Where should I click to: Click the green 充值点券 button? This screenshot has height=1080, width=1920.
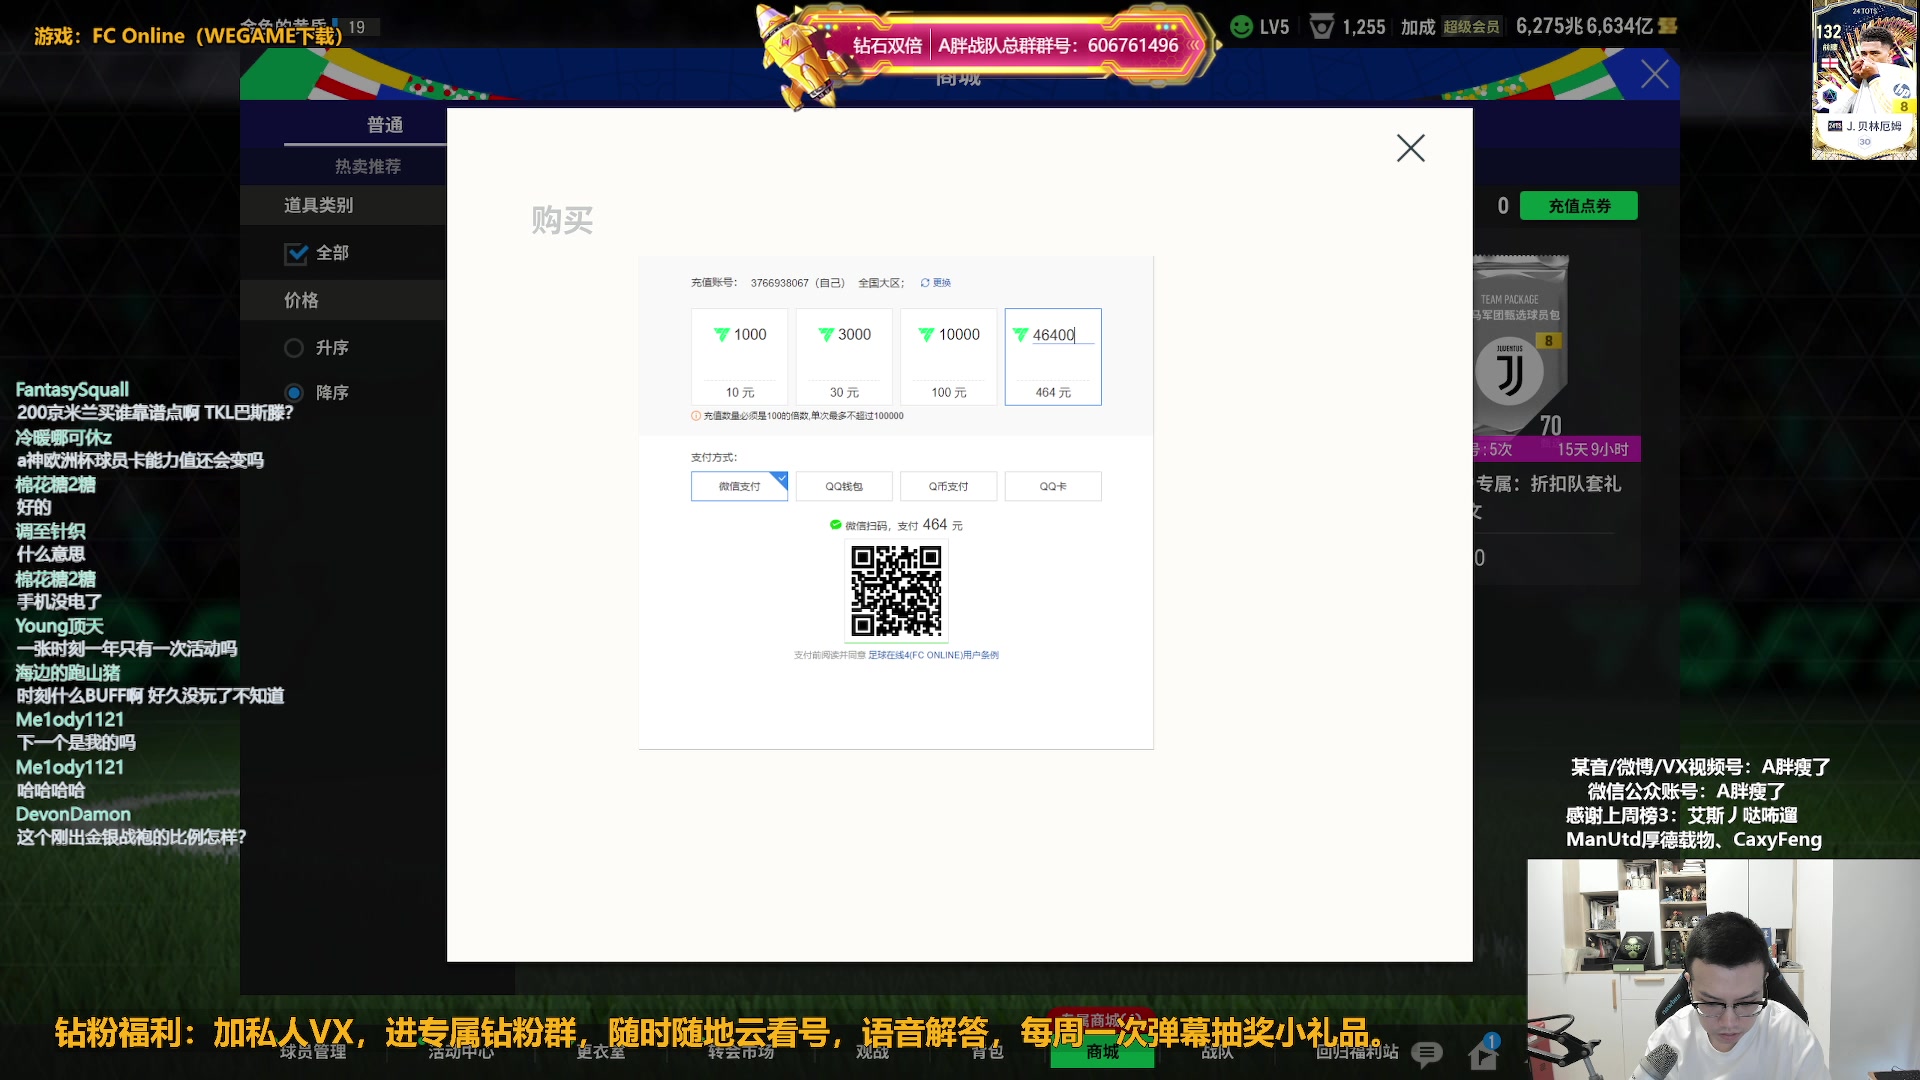point(1578,205)
